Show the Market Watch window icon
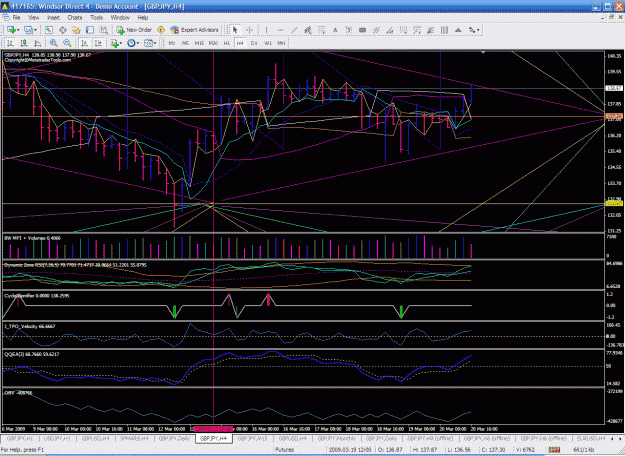The height and width of the screenshot is (456, 625). 49,30
